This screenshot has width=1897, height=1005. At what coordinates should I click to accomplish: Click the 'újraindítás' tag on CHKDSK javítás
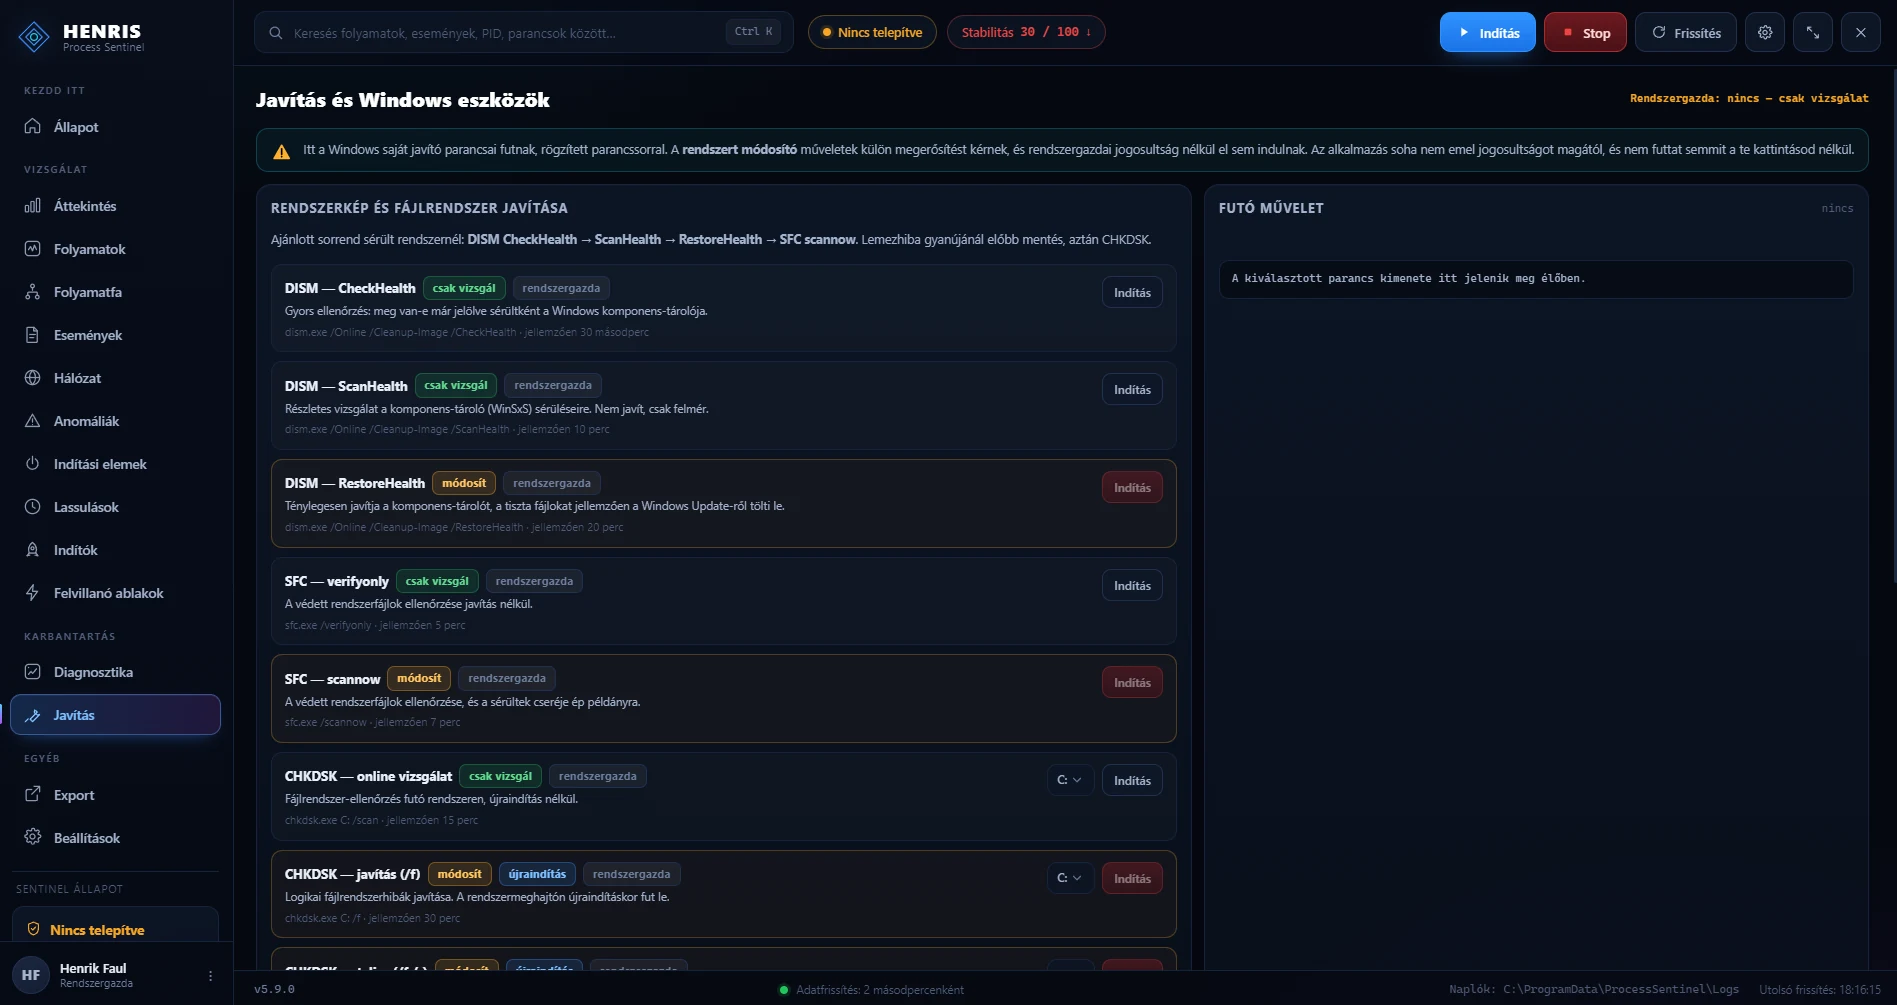pos(537,874)
